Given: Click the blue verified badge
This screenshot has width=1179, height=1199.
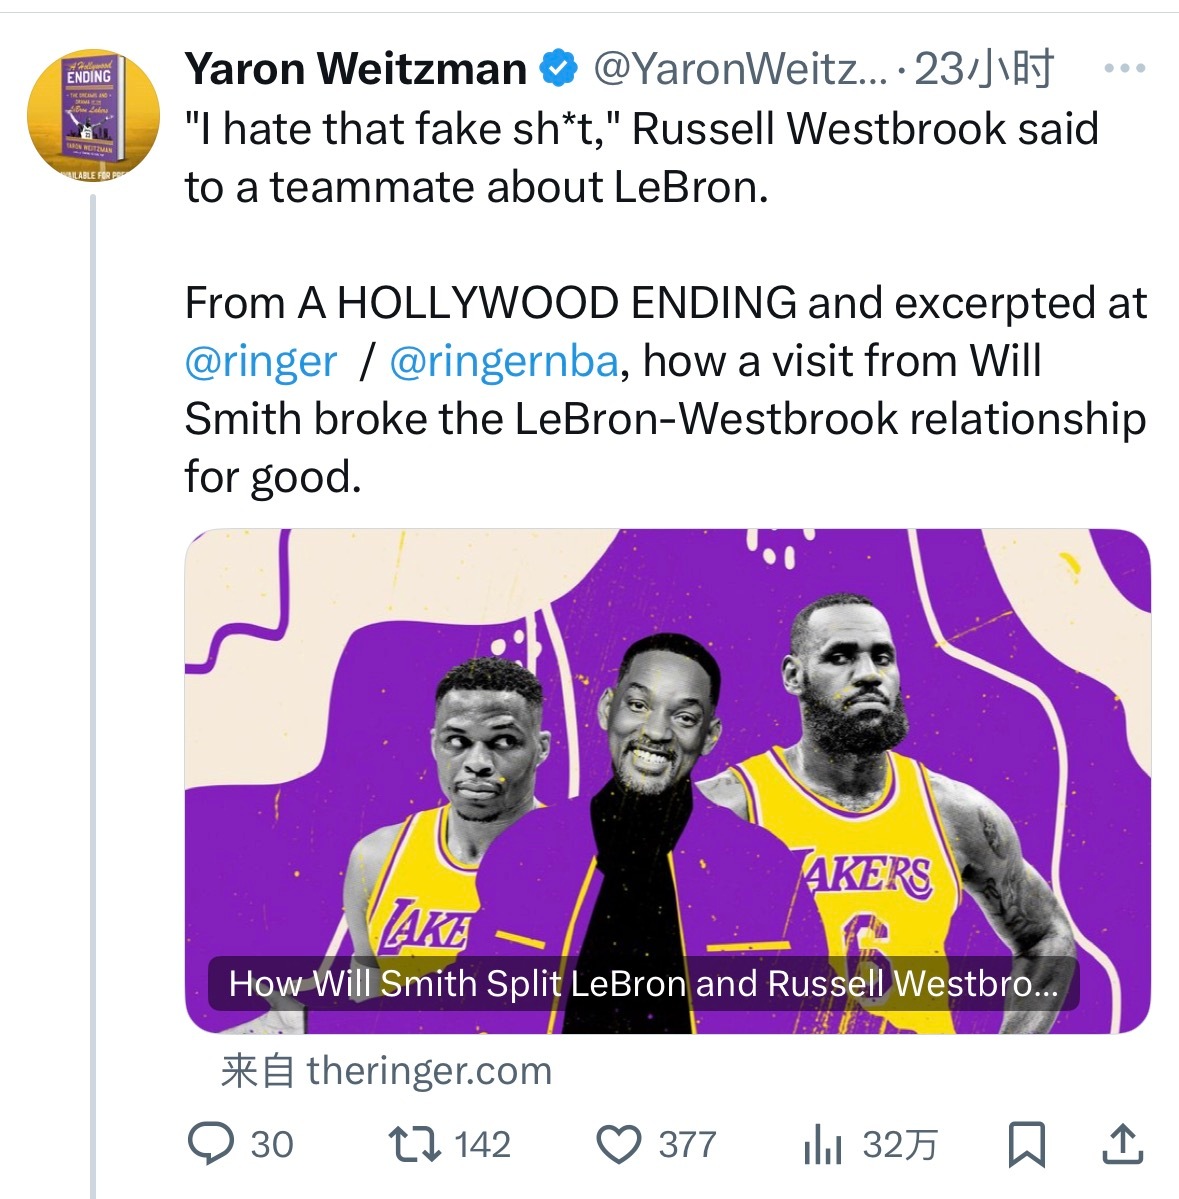Looking at the screenshot, I should click(559, 69).
